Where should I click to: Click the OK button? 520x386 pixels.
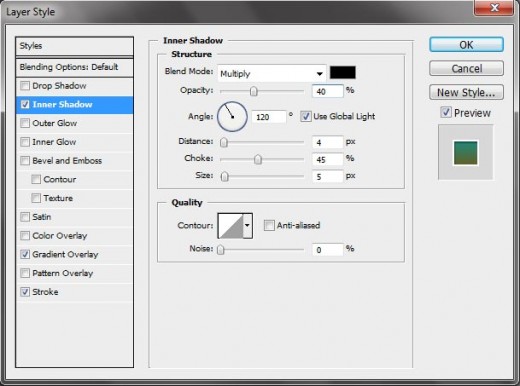[x=466, y=45]
